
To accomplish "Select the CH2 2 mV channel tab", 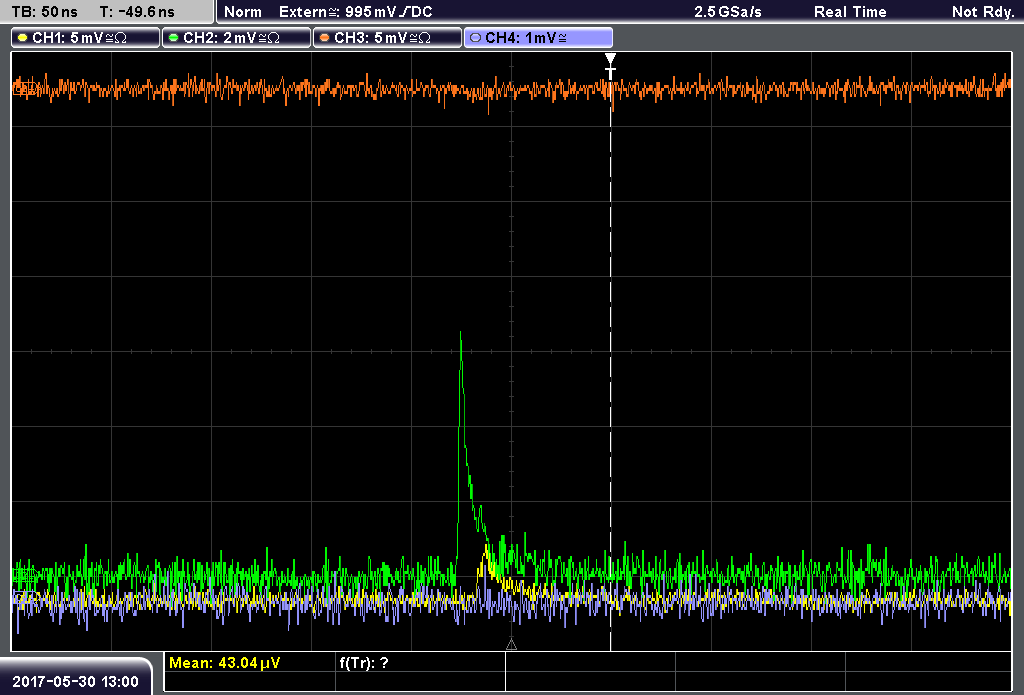I will point(236,38).
